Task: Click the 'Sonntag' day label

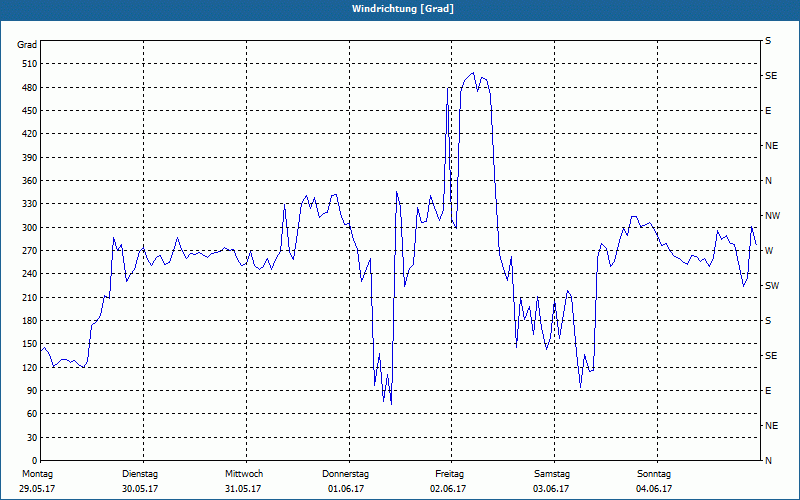Action: (x=654, y=474)
